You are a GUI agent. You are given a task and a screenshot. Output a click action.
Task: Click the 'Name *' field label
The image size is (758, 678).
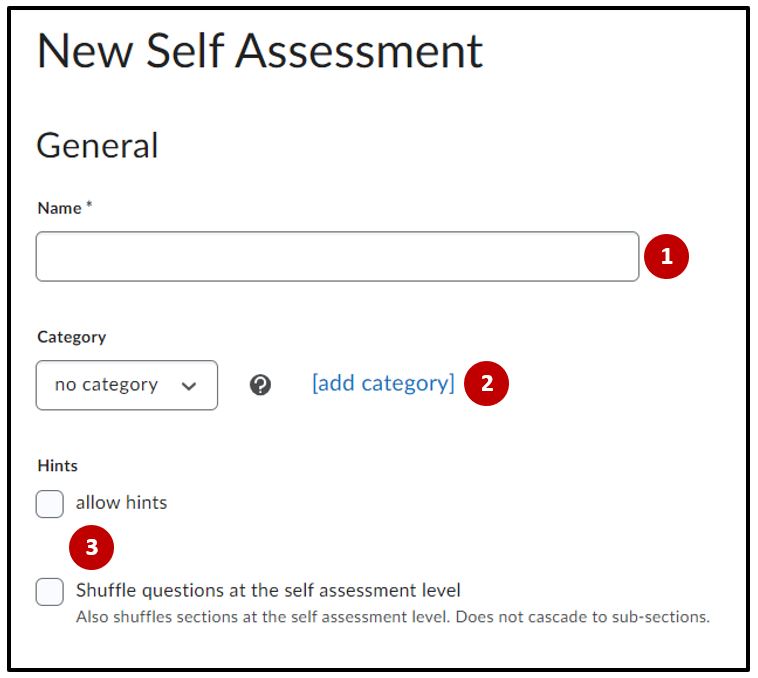(58, 208)
